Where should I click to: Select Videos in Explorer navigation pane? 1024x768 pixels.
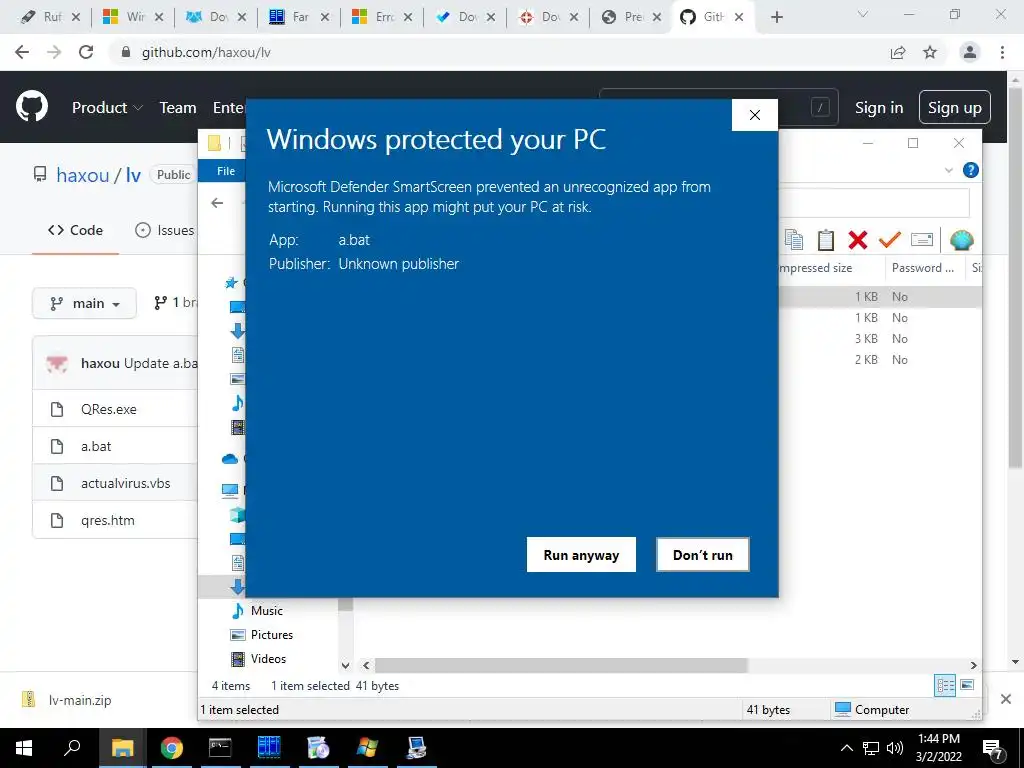(268, 659)
